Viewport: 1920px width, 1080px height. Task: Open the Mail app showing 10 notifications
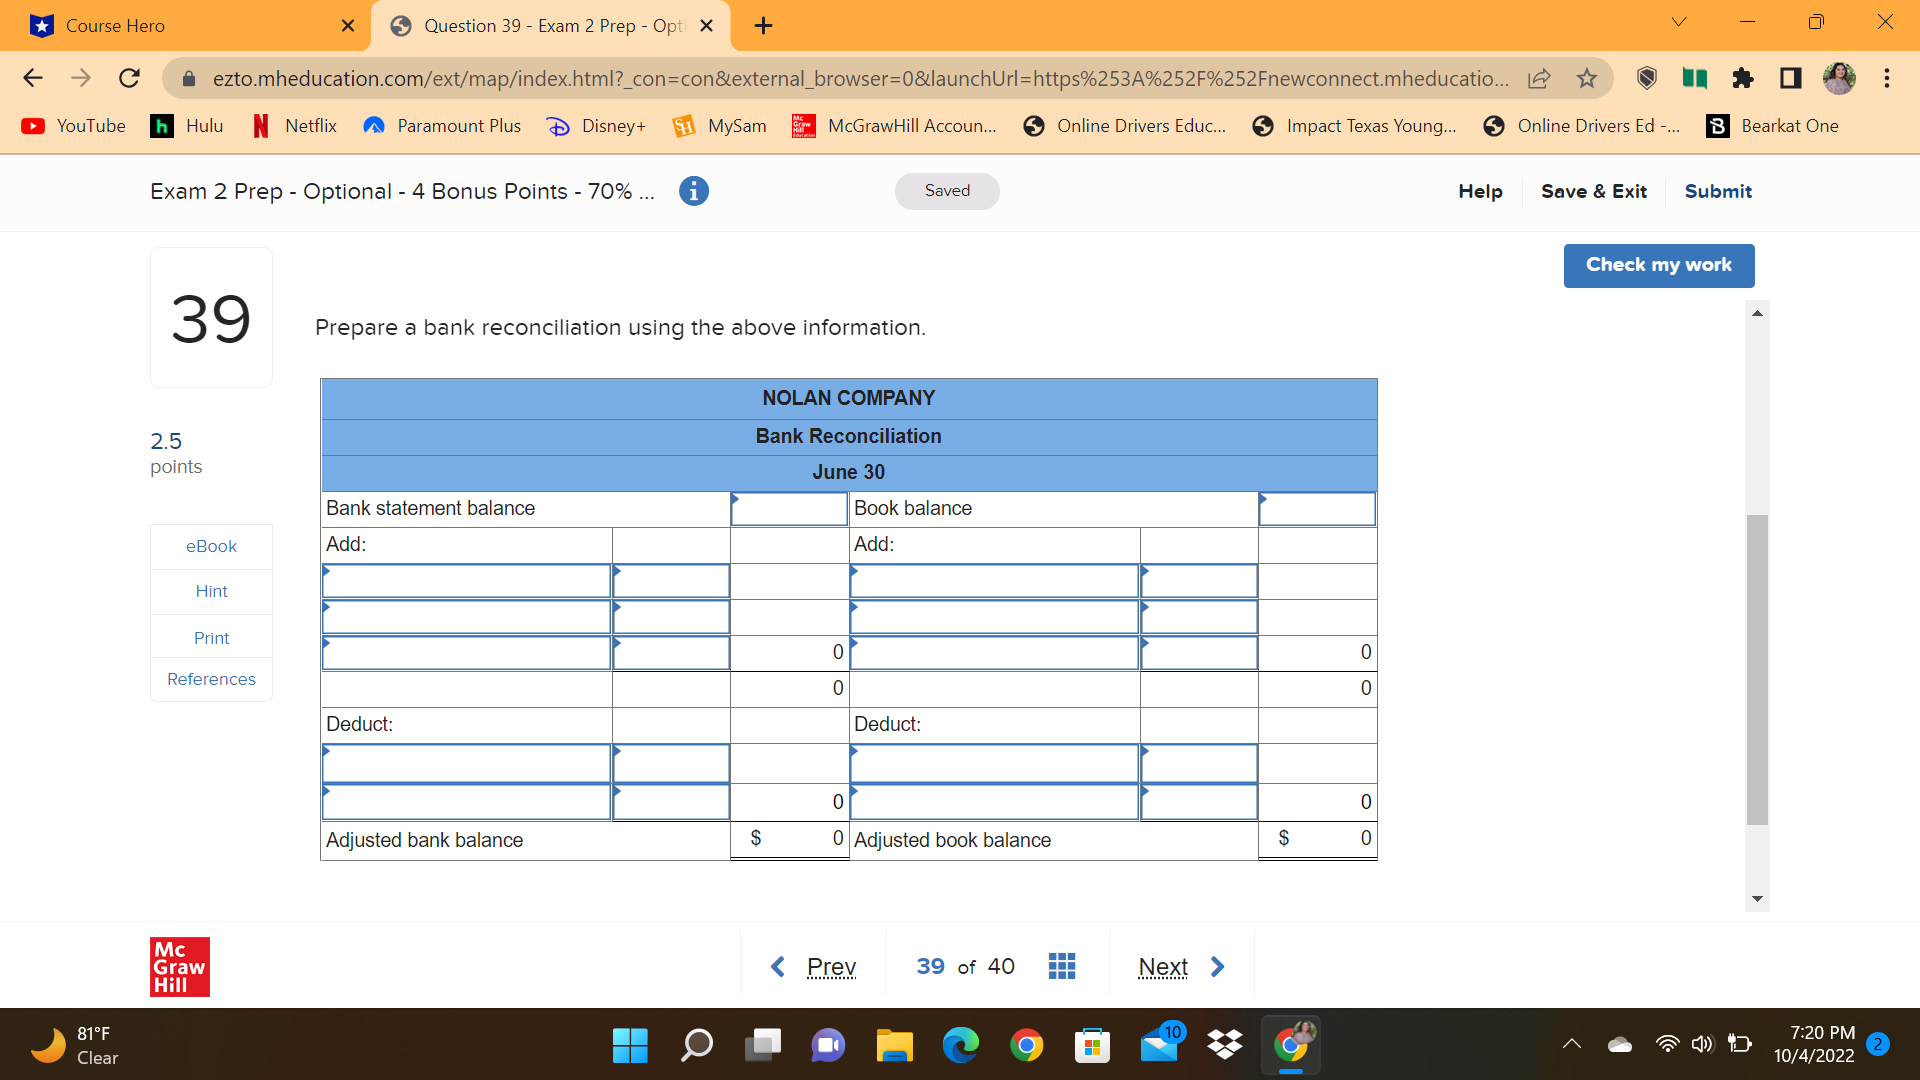point(1158,1045)
